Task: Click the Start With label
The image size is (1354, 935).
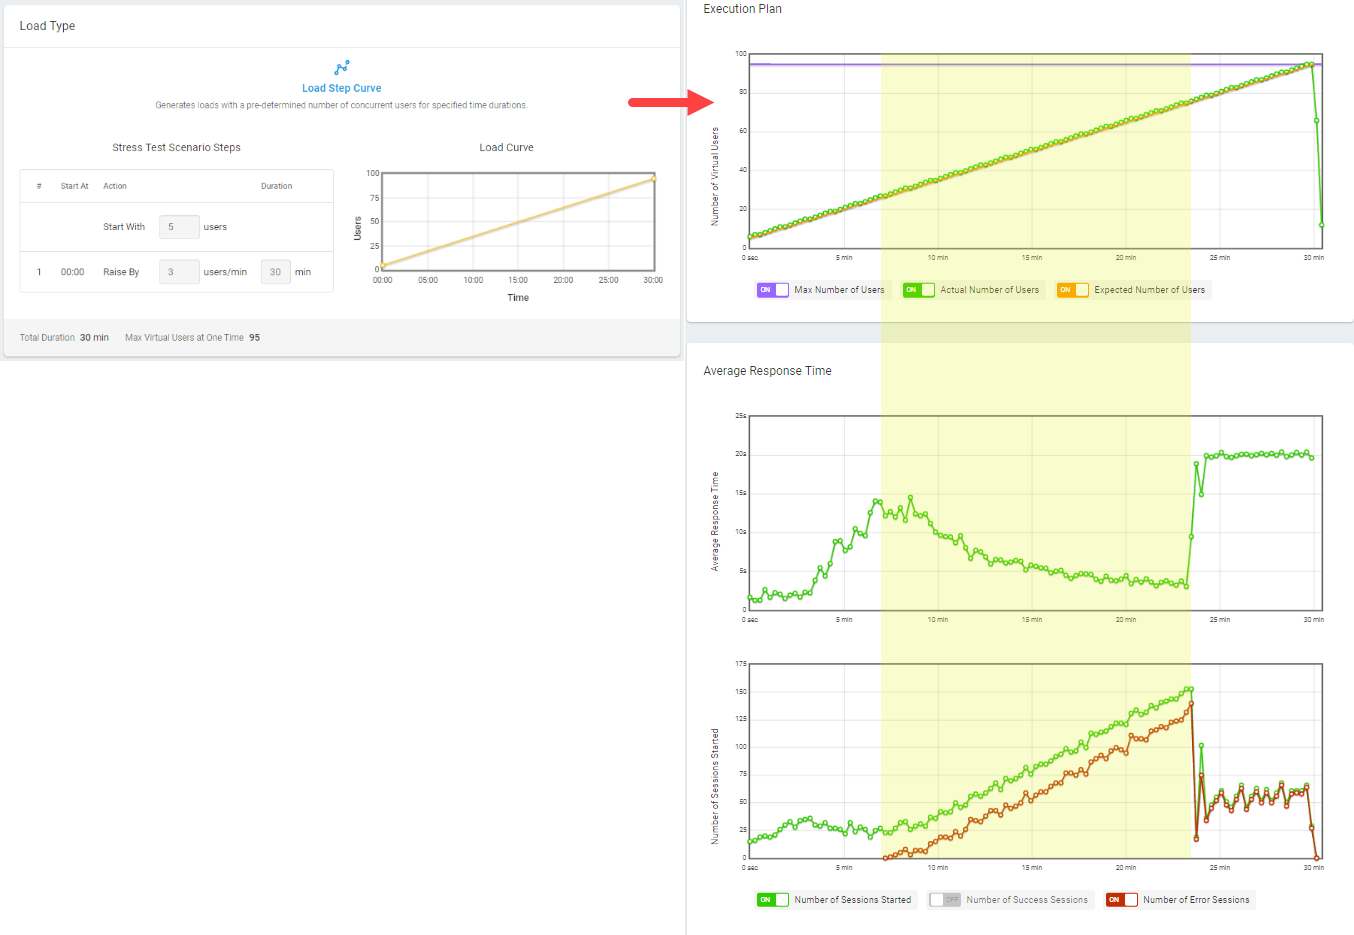Action: pyautogui.click(x=124, y=227)
